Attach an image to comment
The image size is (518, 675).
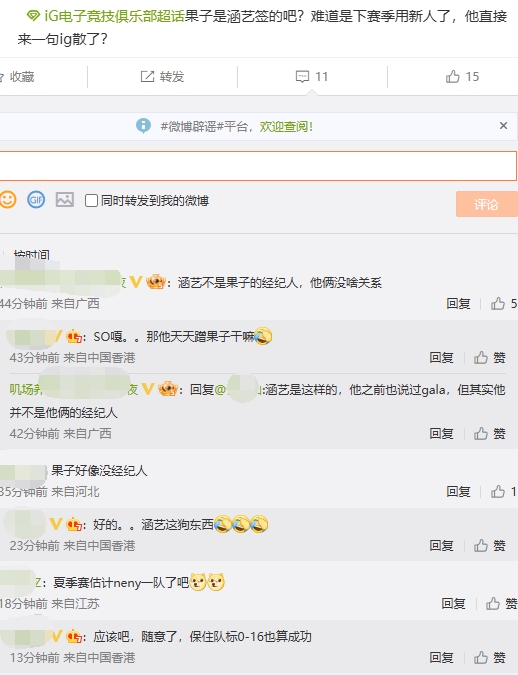pyautogui.click(x=65, y=200)
